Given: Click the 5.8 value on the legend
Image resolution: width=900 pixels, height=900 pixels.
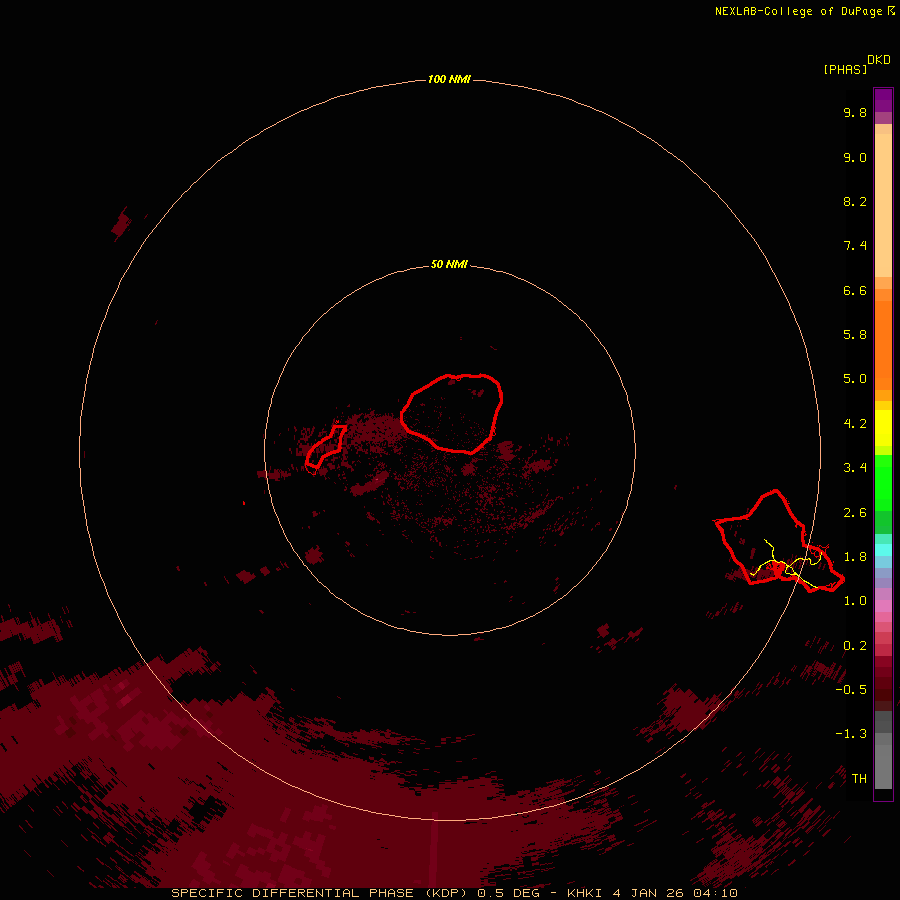Looking at the screenshot, I should tap(855, 335).
